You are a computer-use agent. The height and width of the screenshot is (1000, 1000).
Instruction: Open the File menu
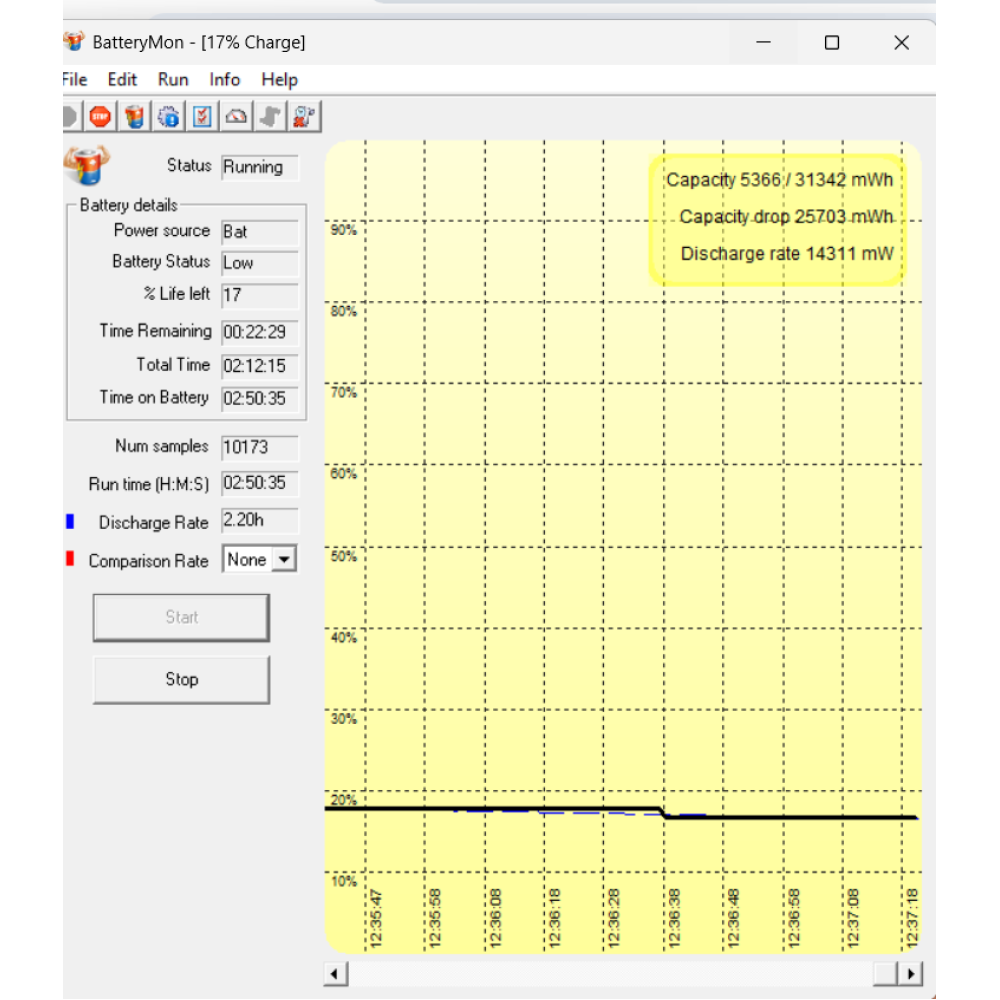[x=75, y=80]
